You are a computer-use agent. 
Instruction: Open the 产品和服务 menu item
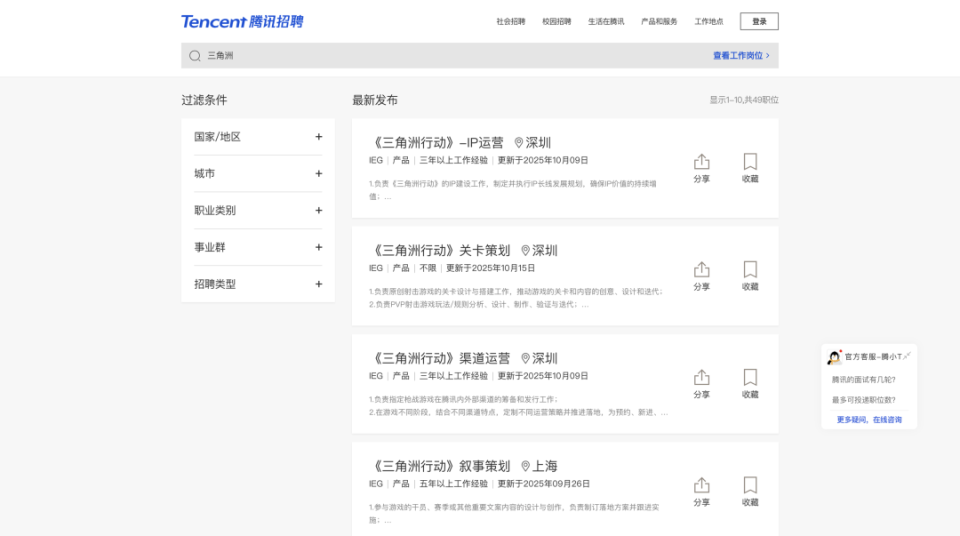[x=659, y=21]
